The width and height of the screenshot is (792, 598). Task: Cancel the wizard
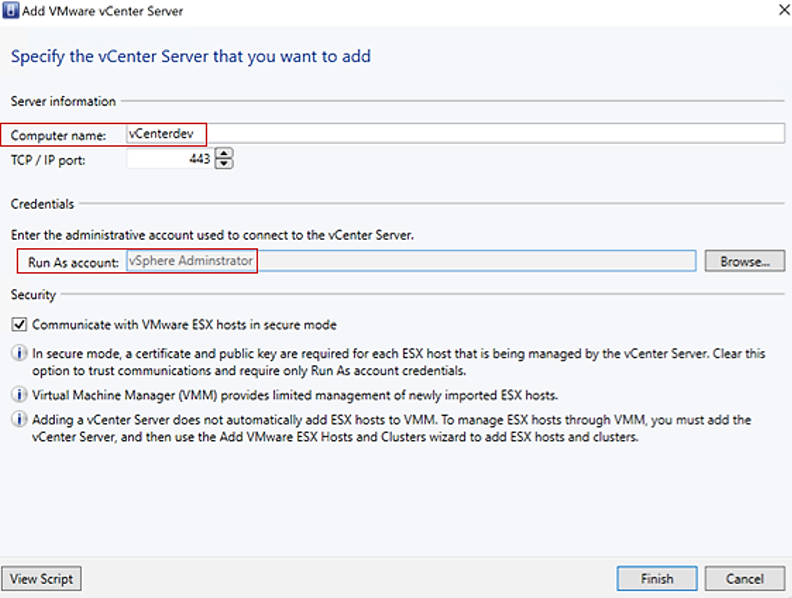point(743,578)
